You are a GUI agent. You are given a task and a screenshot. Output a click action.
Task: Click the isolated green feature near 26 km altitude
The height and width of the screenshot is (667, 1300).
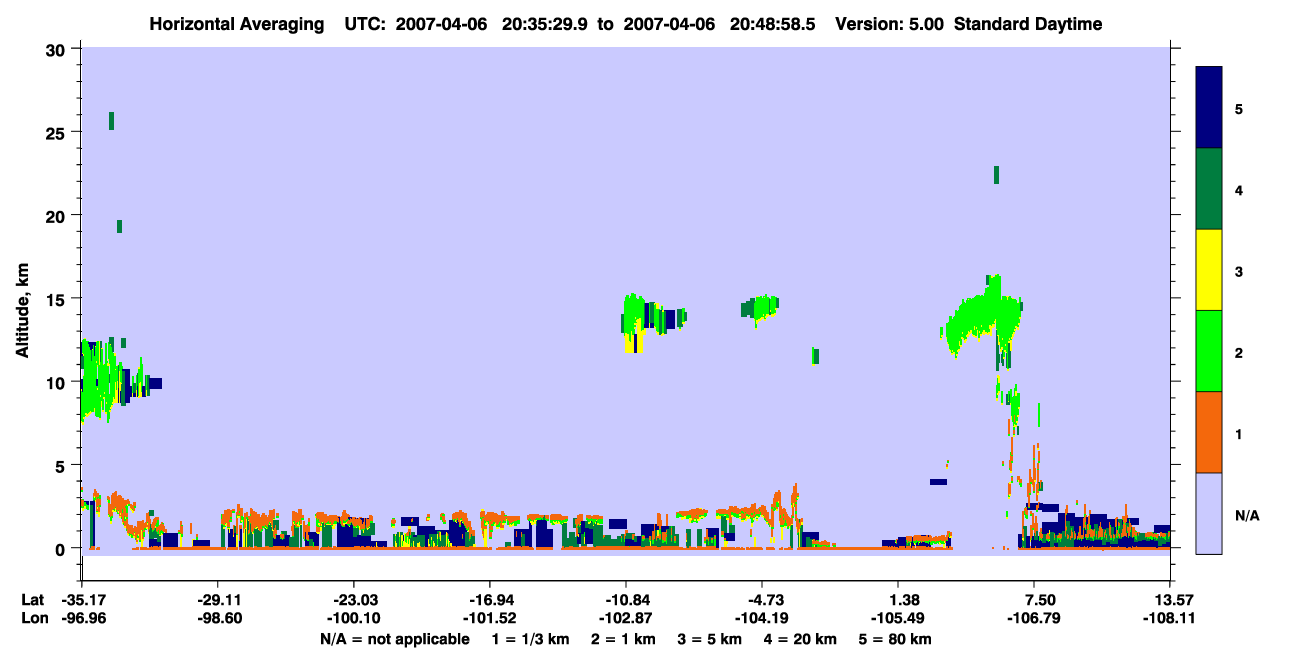[x=111, y=121]
